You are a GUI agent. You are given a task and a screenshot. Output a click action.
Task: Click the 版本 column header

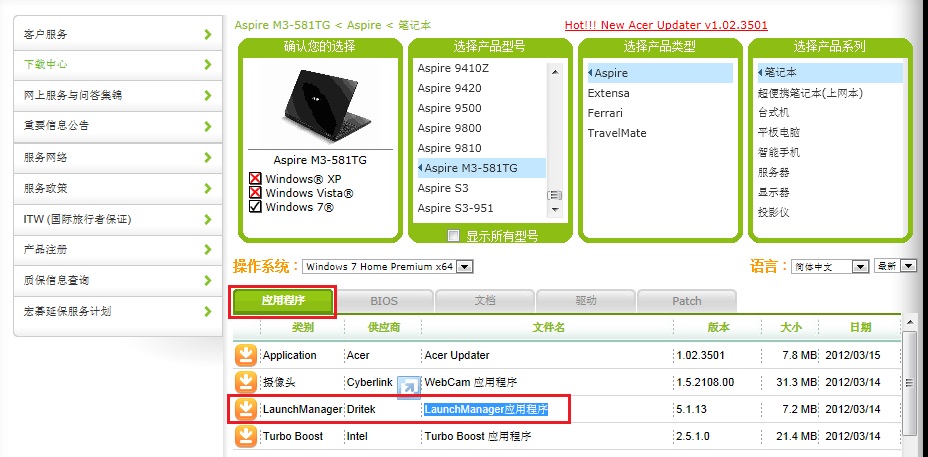pyautogui.click(x=718, y=327)
